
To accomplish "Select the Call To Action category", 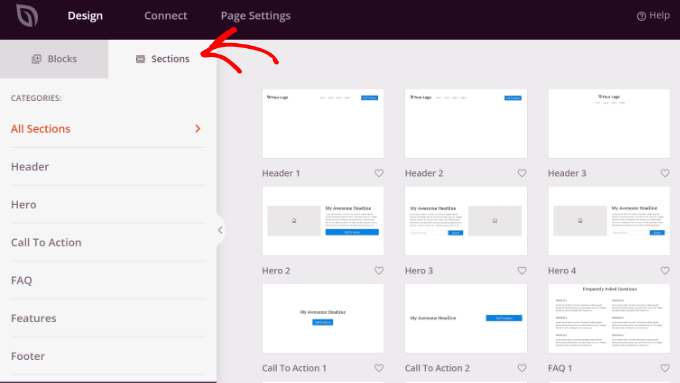I will point(108,242).
